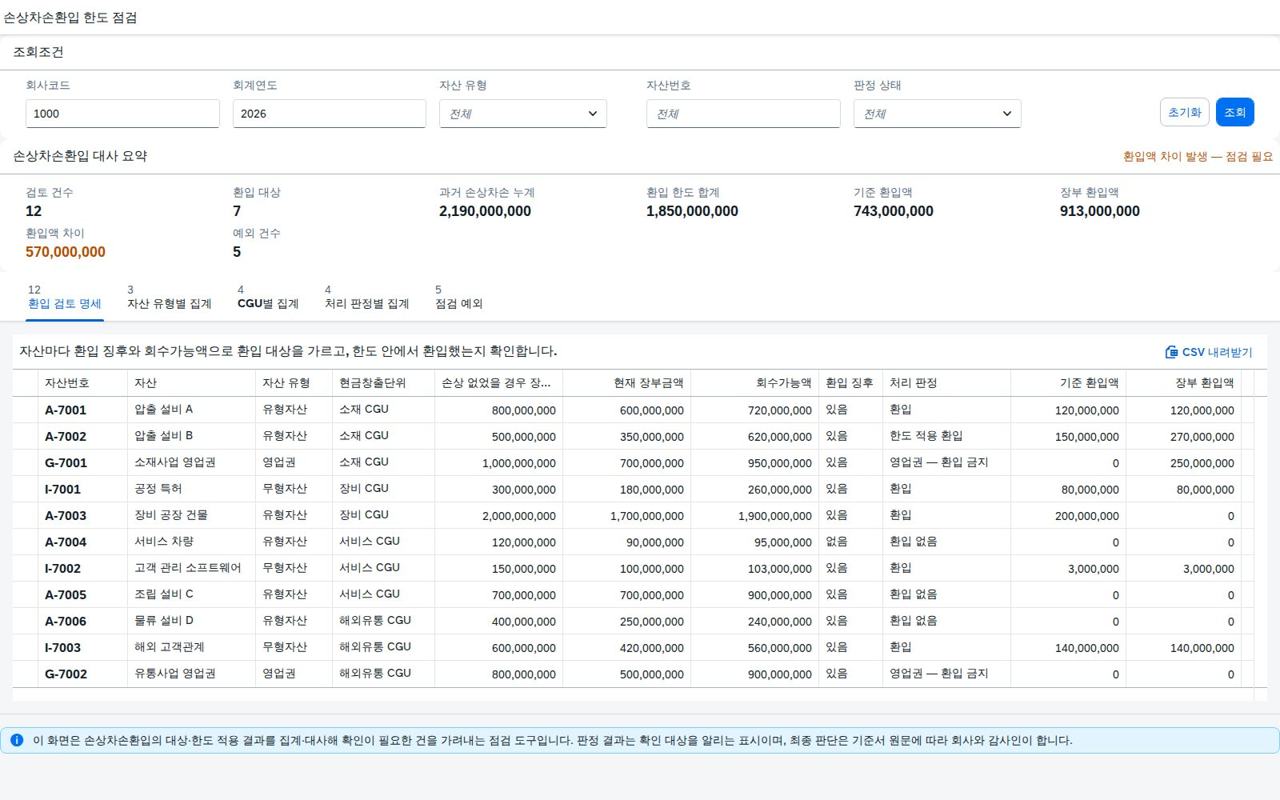Click 예외 건수 value 5
This screenshot has height=800, width=1280.
click(237, 252)
